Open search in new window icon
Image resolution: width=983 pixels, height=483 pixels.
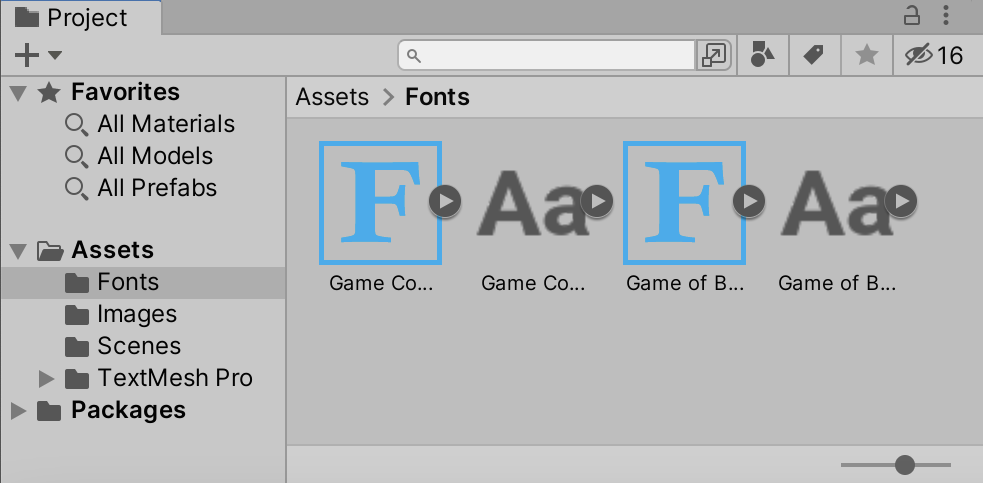tap(715, 55)
